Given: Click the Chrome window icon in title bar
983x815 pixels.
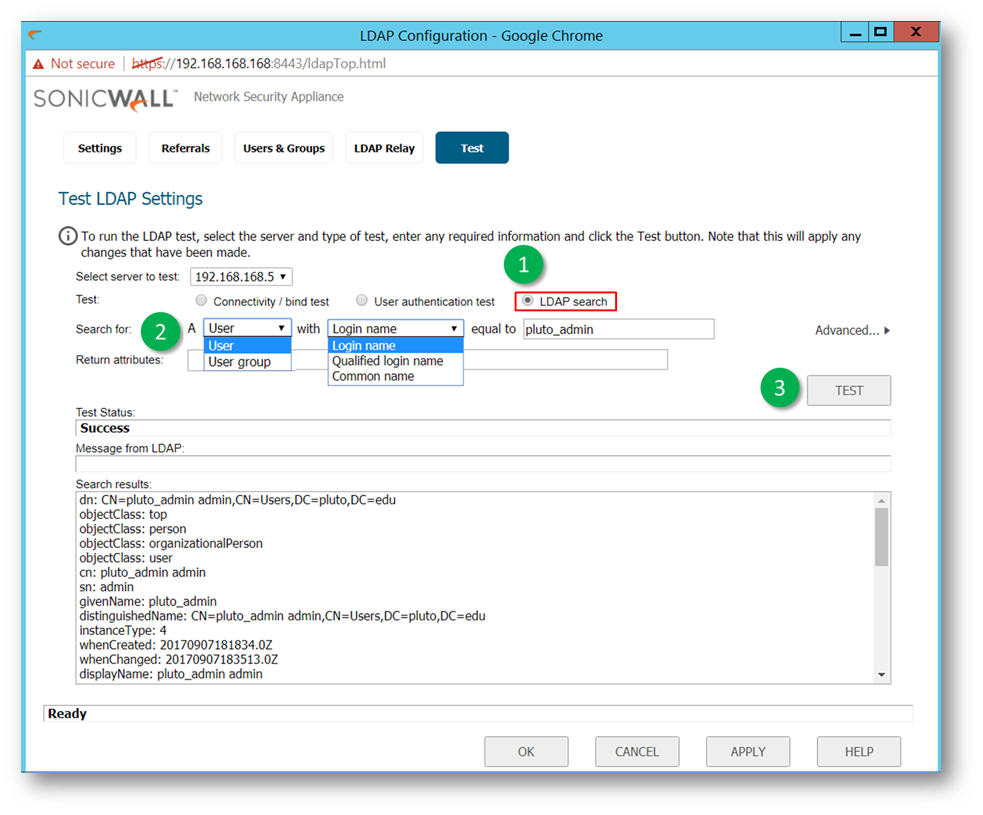Looking at the screenshot, I should coord(36,35).
